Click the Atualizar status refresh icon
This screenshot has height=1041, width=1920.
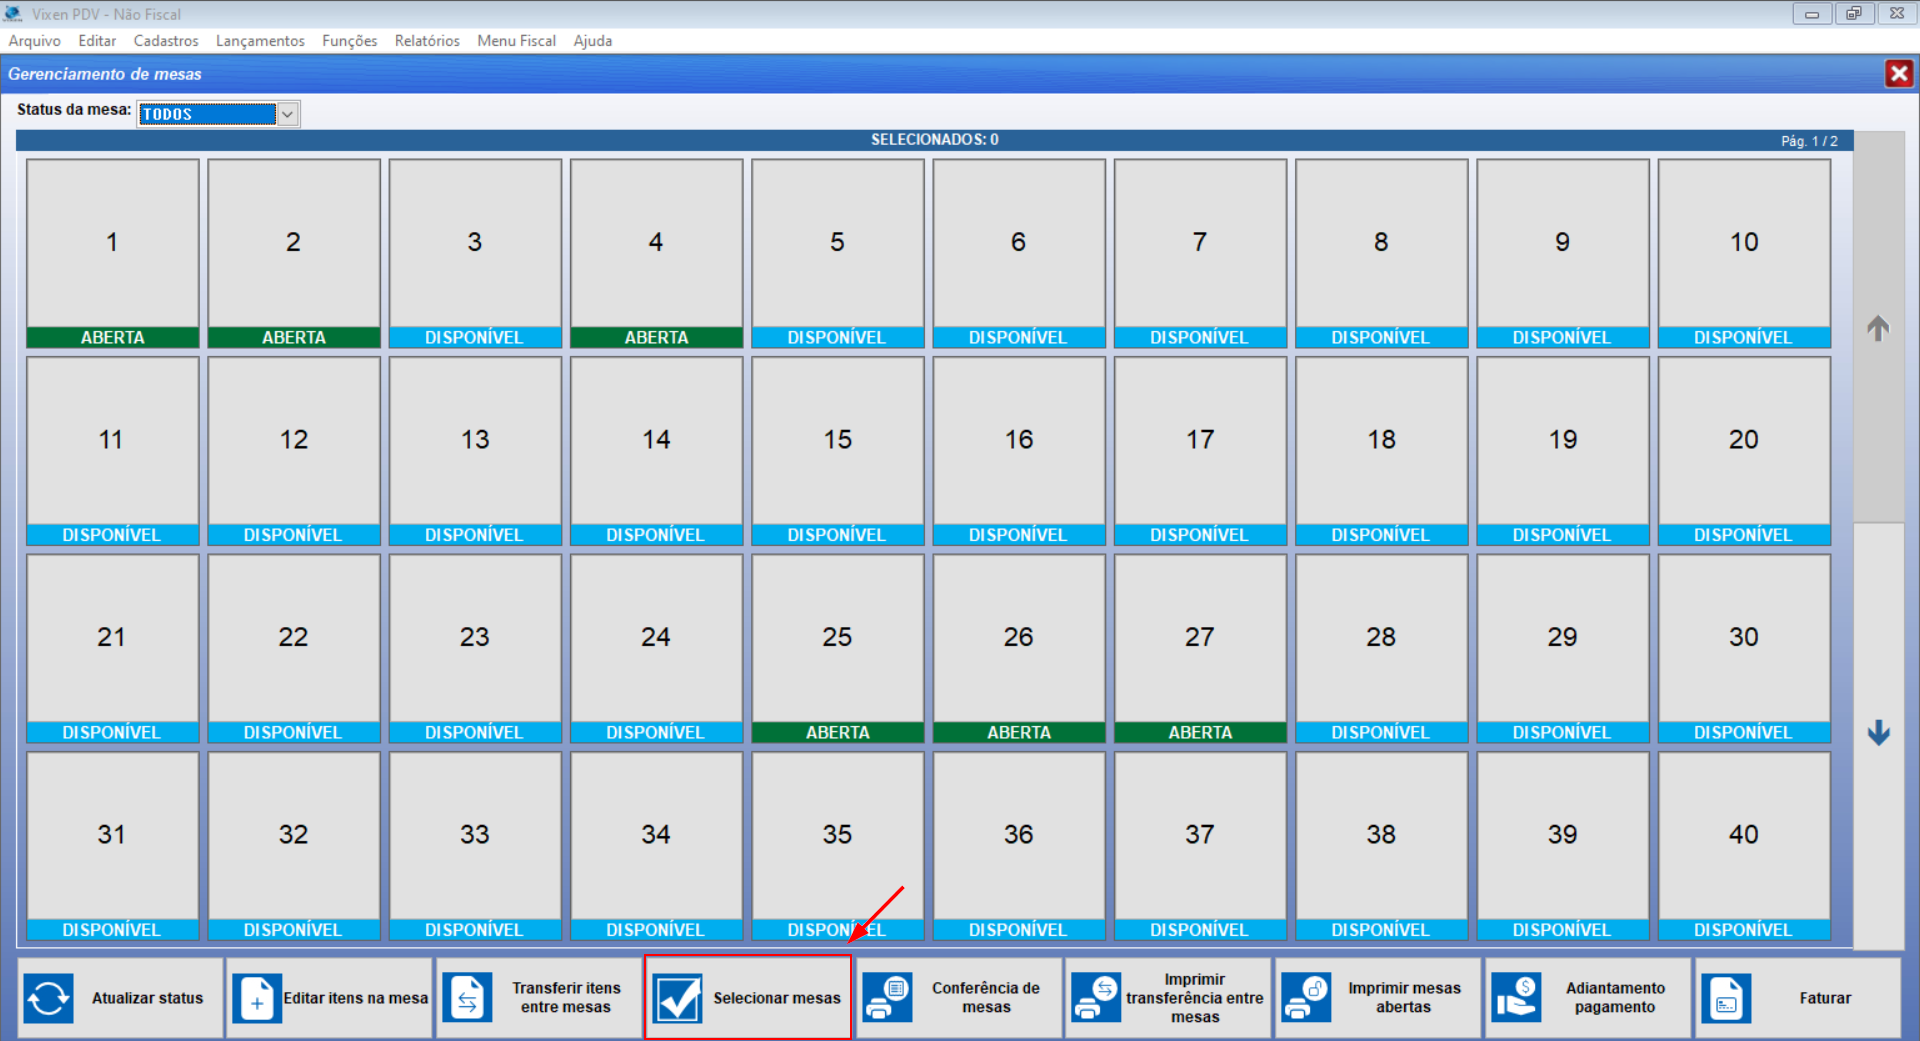tap(48, 998)
